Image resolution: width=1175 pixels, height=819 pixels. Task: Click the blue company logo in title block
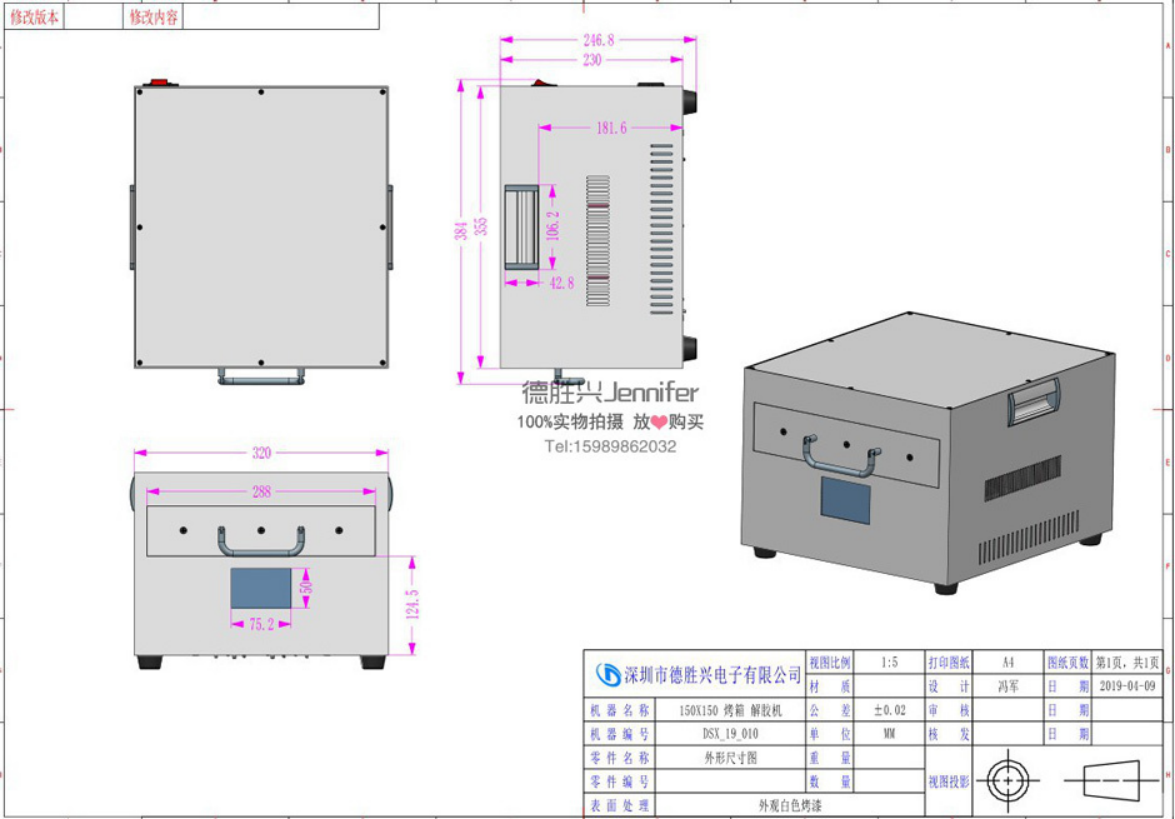(607, 675)
